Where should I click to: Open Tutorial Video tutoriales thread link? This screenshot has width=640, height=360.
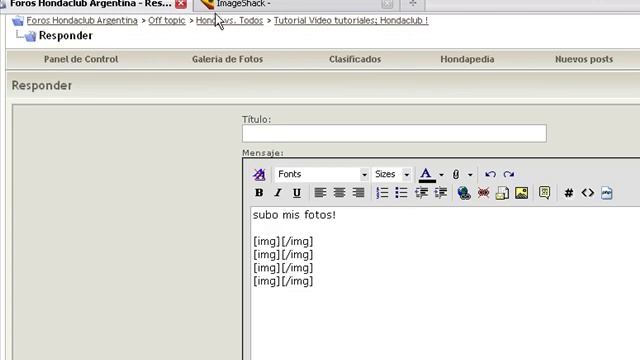pyautogui.click(x=351, y=20)
